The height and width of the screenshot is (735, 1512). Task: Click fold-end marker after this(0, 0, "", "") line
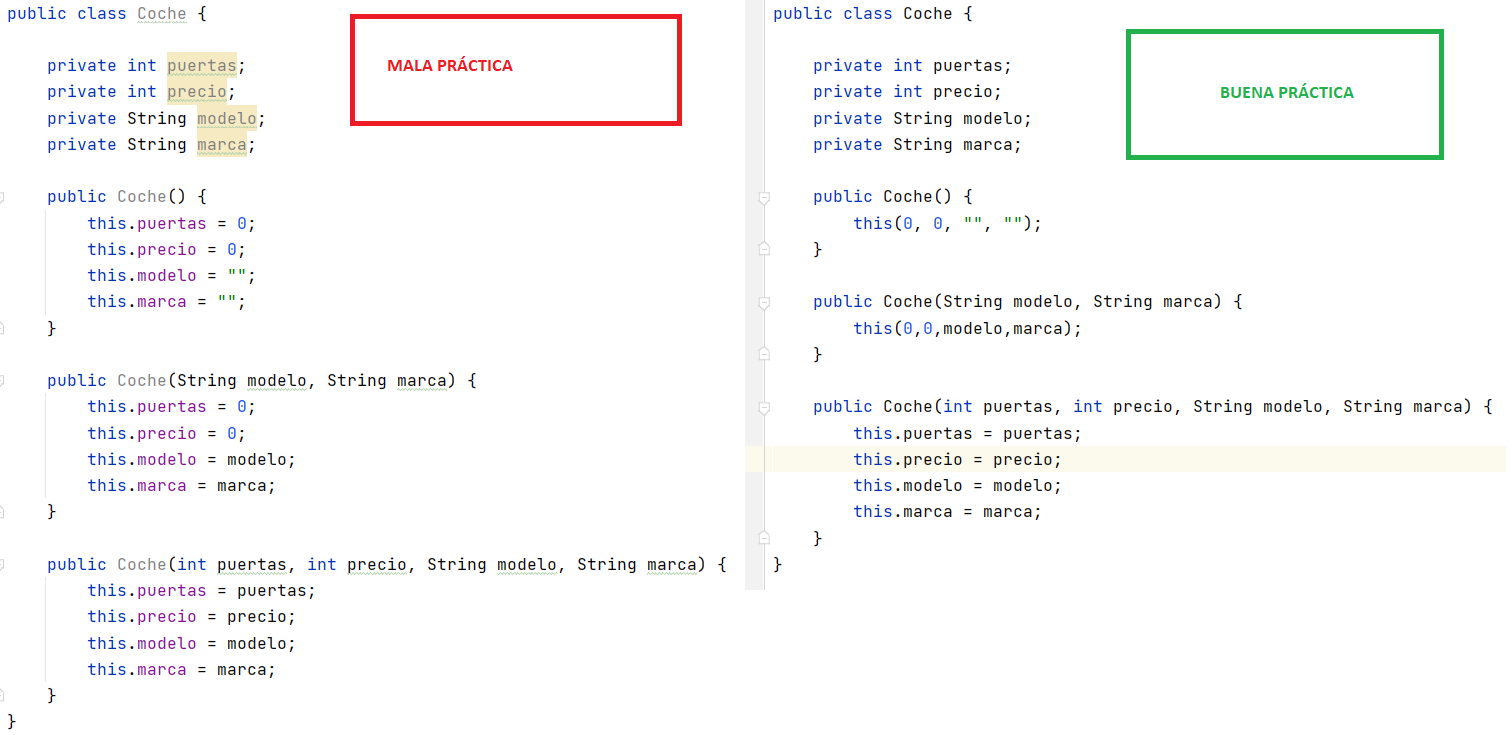click(764, 249)
